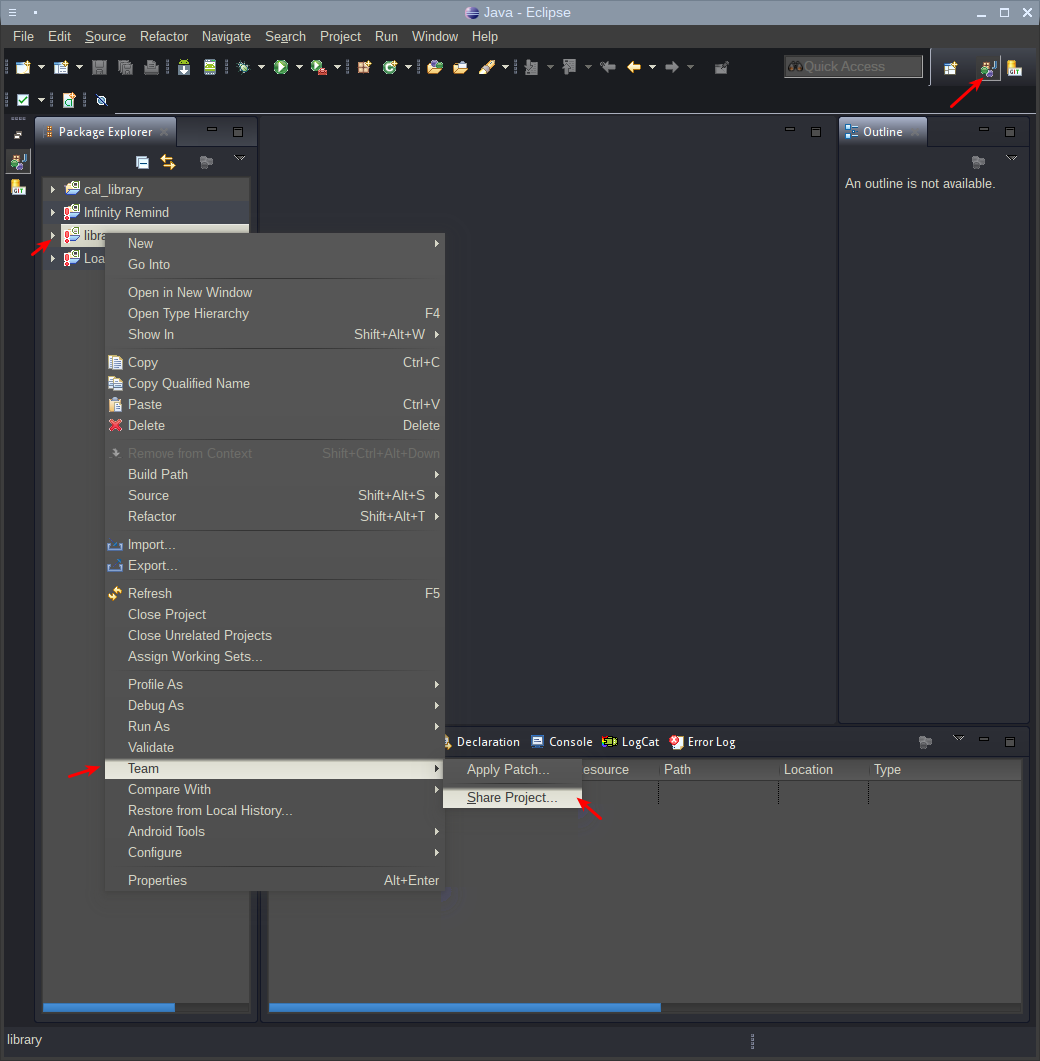
Task: Create a new project via the New wizard icon
Action: [x=24, y=67]
